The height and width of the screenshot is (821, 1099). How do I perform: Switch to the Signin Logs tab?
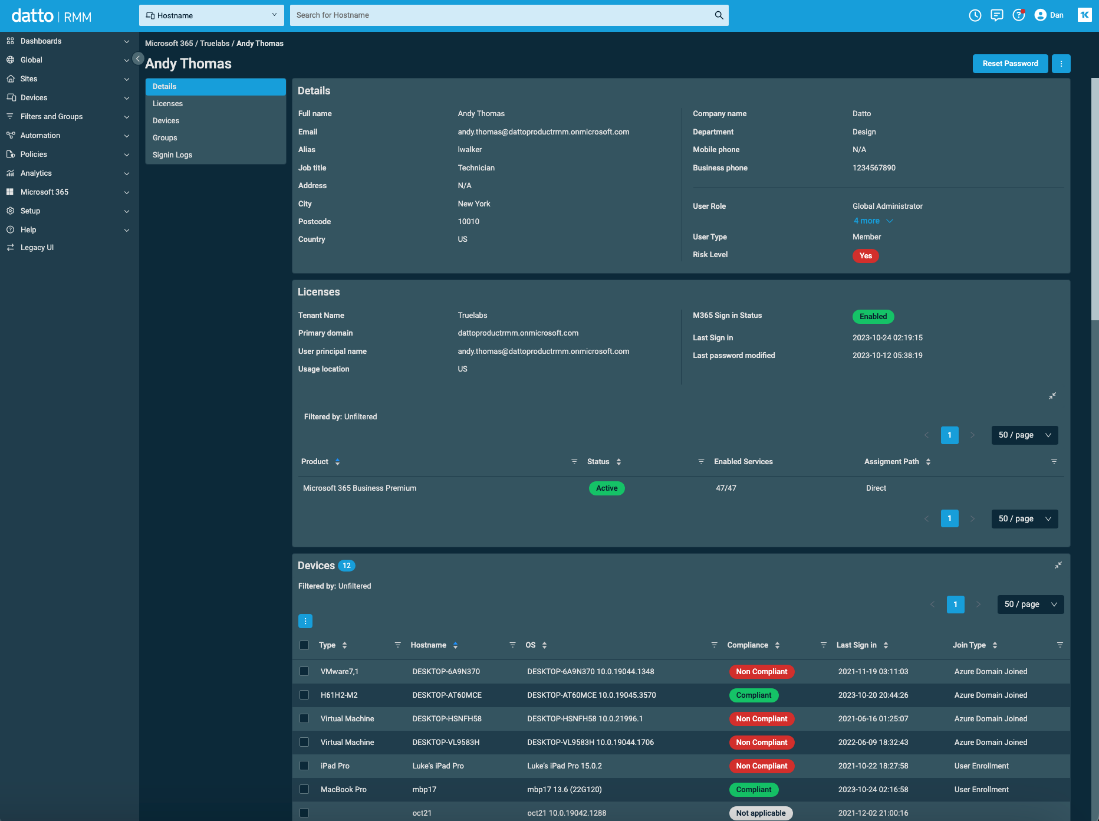point(215,155)
